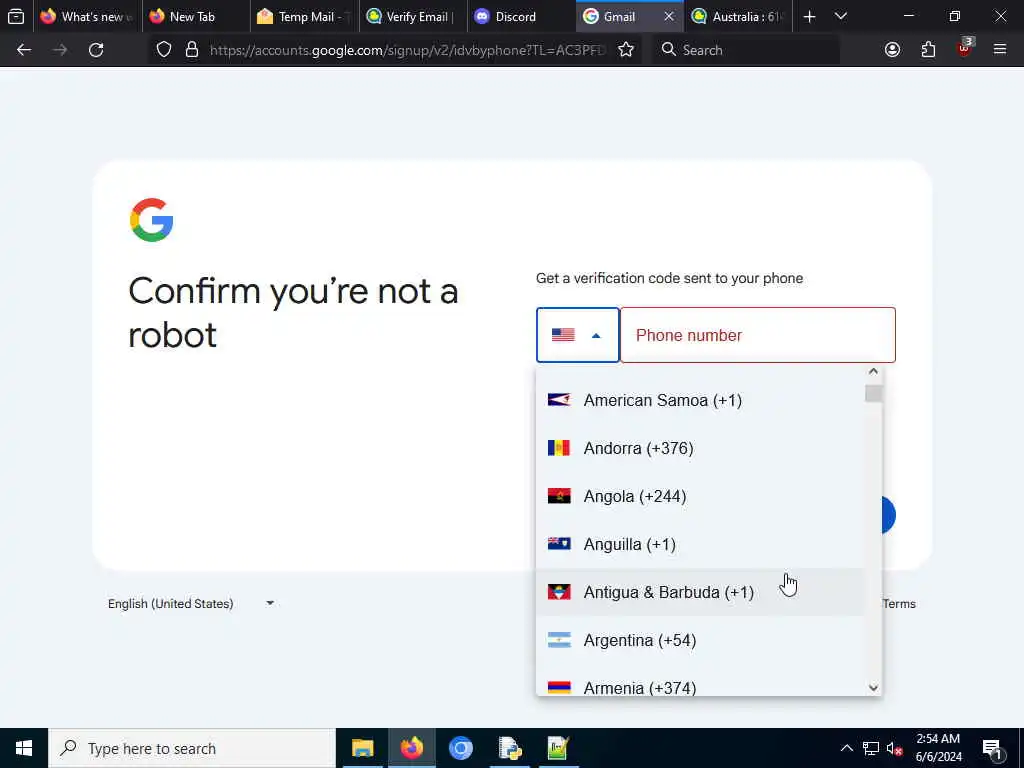Open the Firefox hamburger menu
Image resolution: width=1024 pixels, height=768 pixels.
pyautogui.click(x=1000, y=50)
